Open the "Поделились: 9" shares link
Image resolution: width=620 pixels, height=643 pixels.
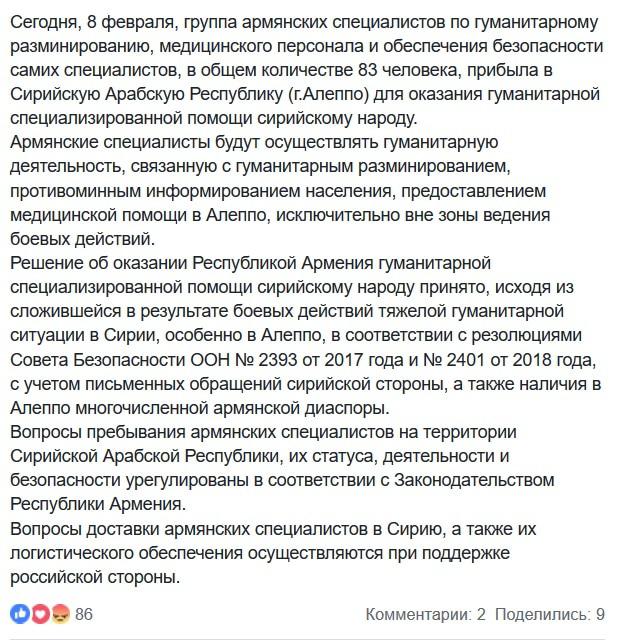pyautogui.click(x=549, y=613)
